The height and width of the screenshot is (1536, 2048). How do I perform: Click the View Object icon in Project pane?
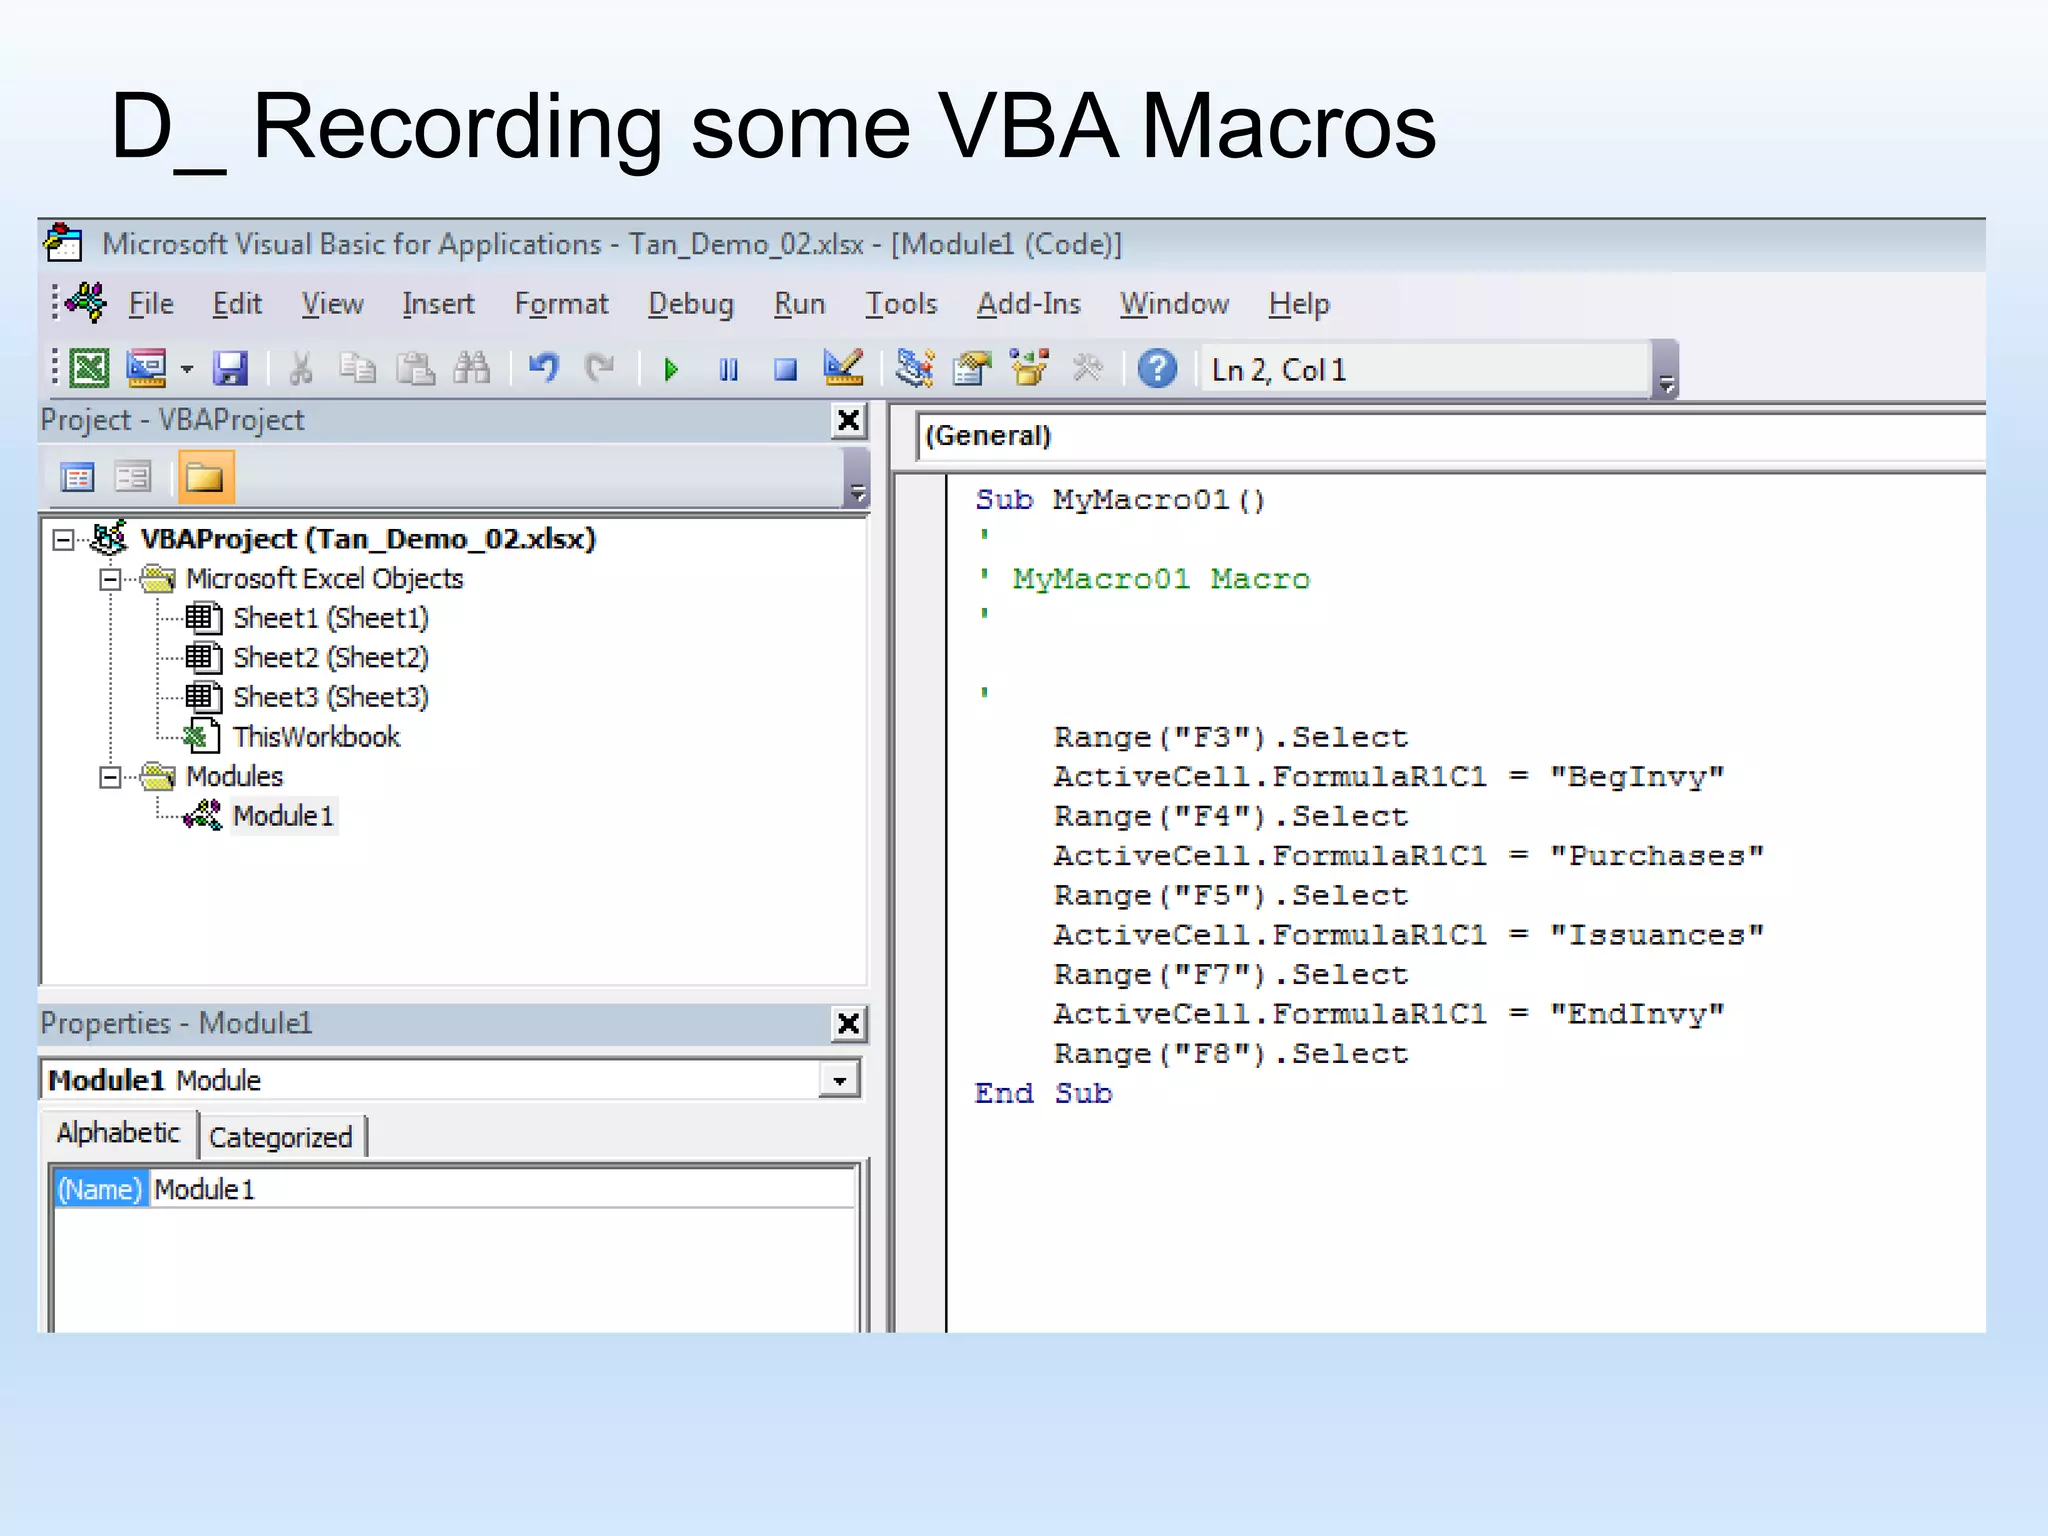132,477
